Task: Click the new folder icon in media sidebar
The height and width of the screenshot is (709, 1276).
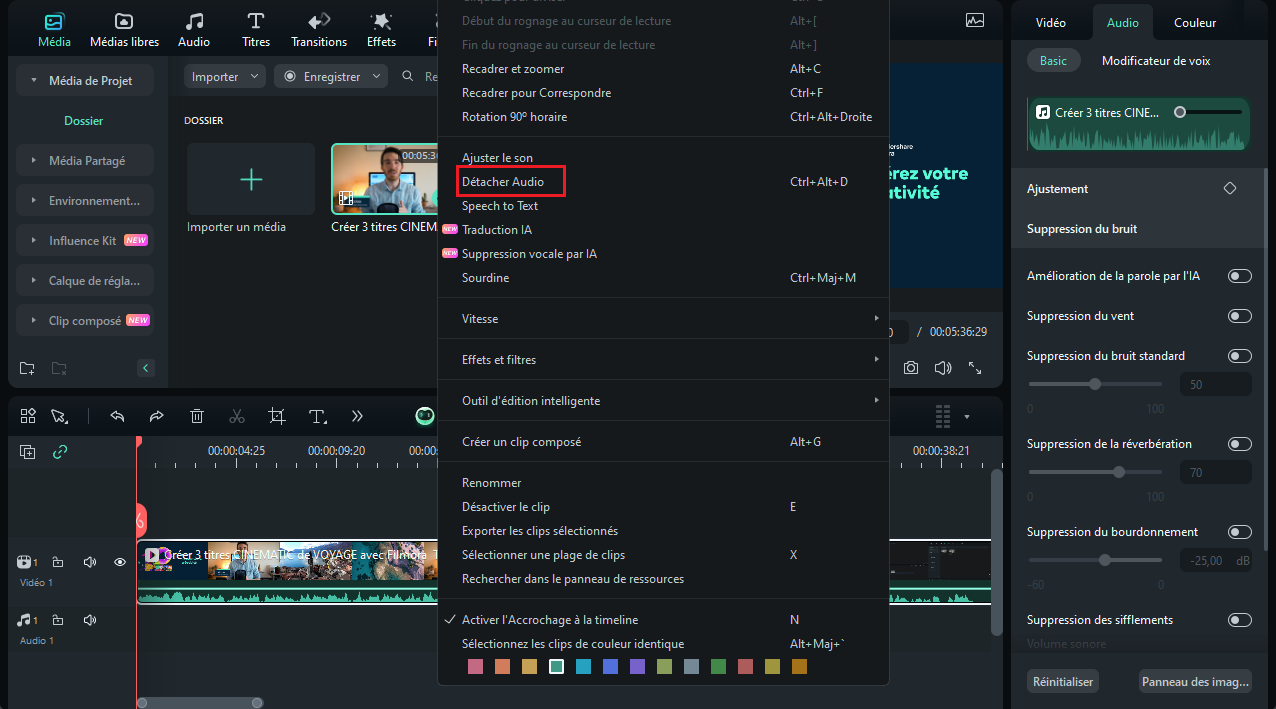Action: [x=27, y=368]
